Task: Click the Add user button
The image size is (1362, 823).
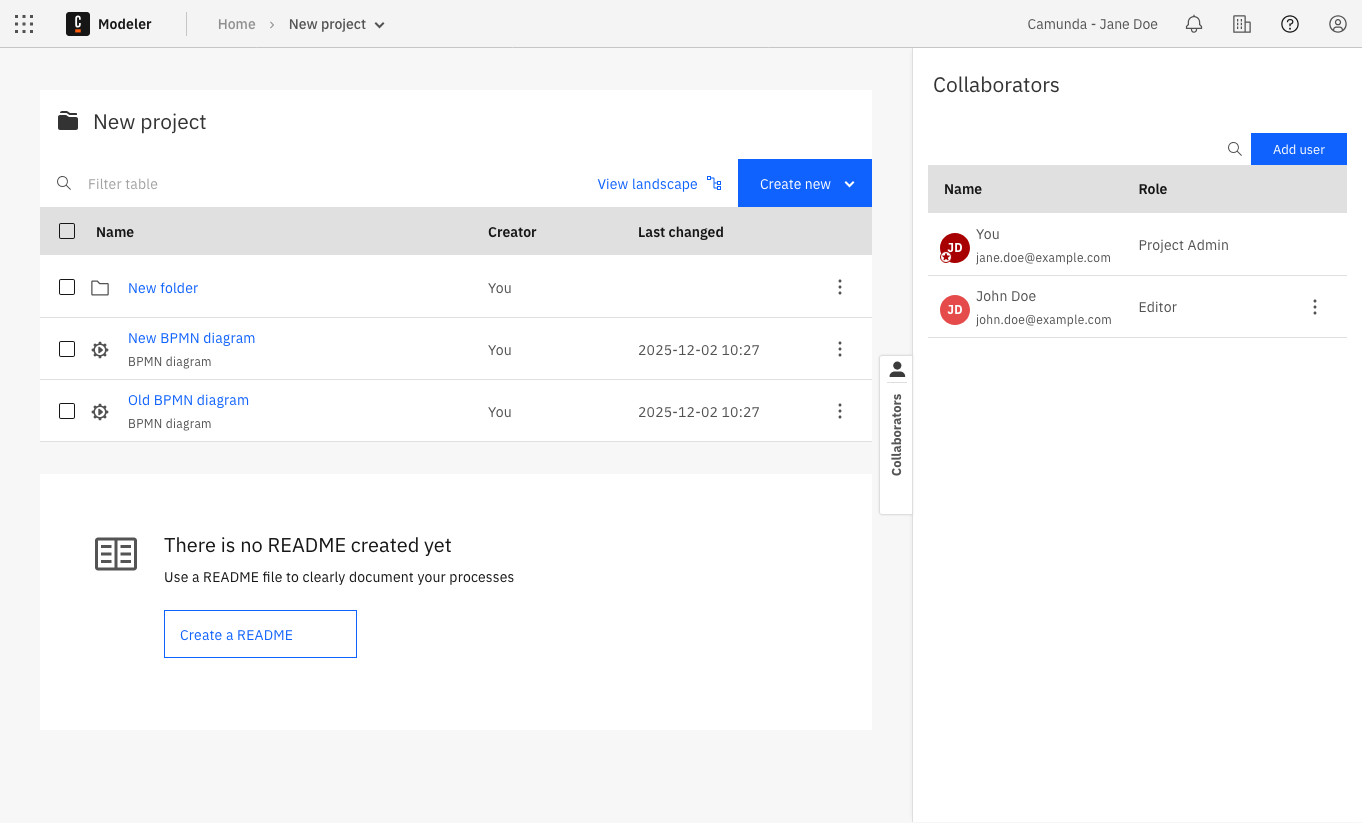Action: coord(1298,149)
